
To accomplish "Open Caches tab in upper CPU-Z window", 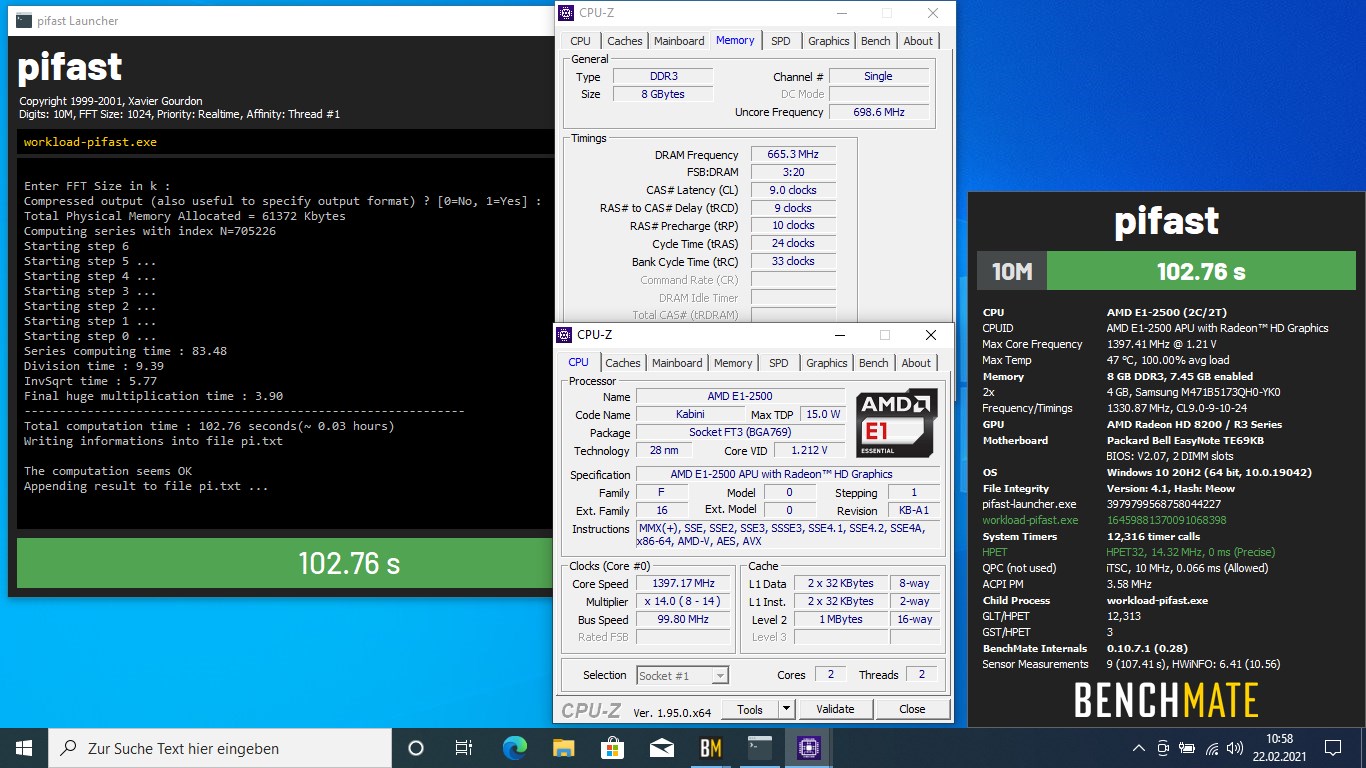I will 625,41.
